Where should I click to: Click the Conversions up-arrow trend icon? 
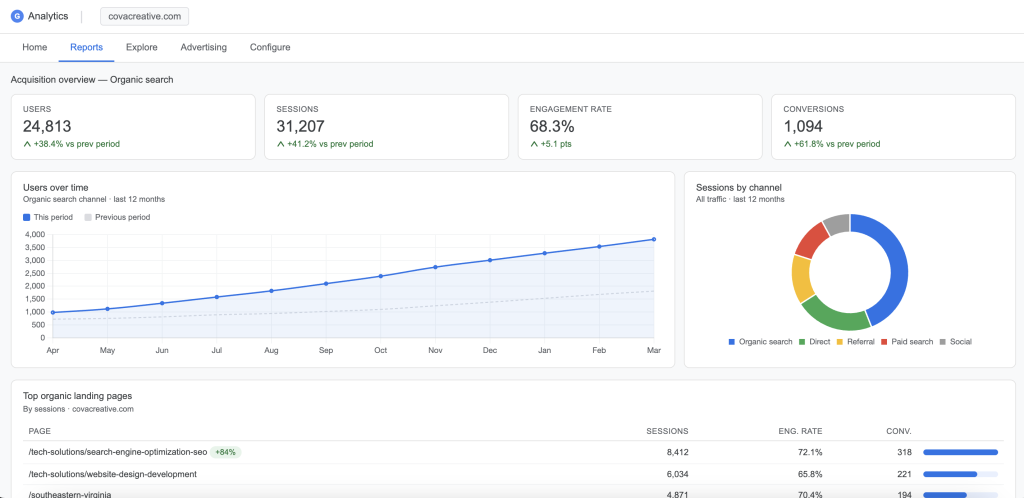788,144
